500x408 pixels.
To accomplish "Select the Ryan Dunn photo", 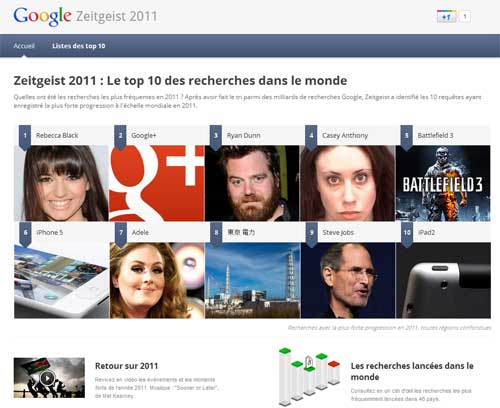I will point(252,183).
